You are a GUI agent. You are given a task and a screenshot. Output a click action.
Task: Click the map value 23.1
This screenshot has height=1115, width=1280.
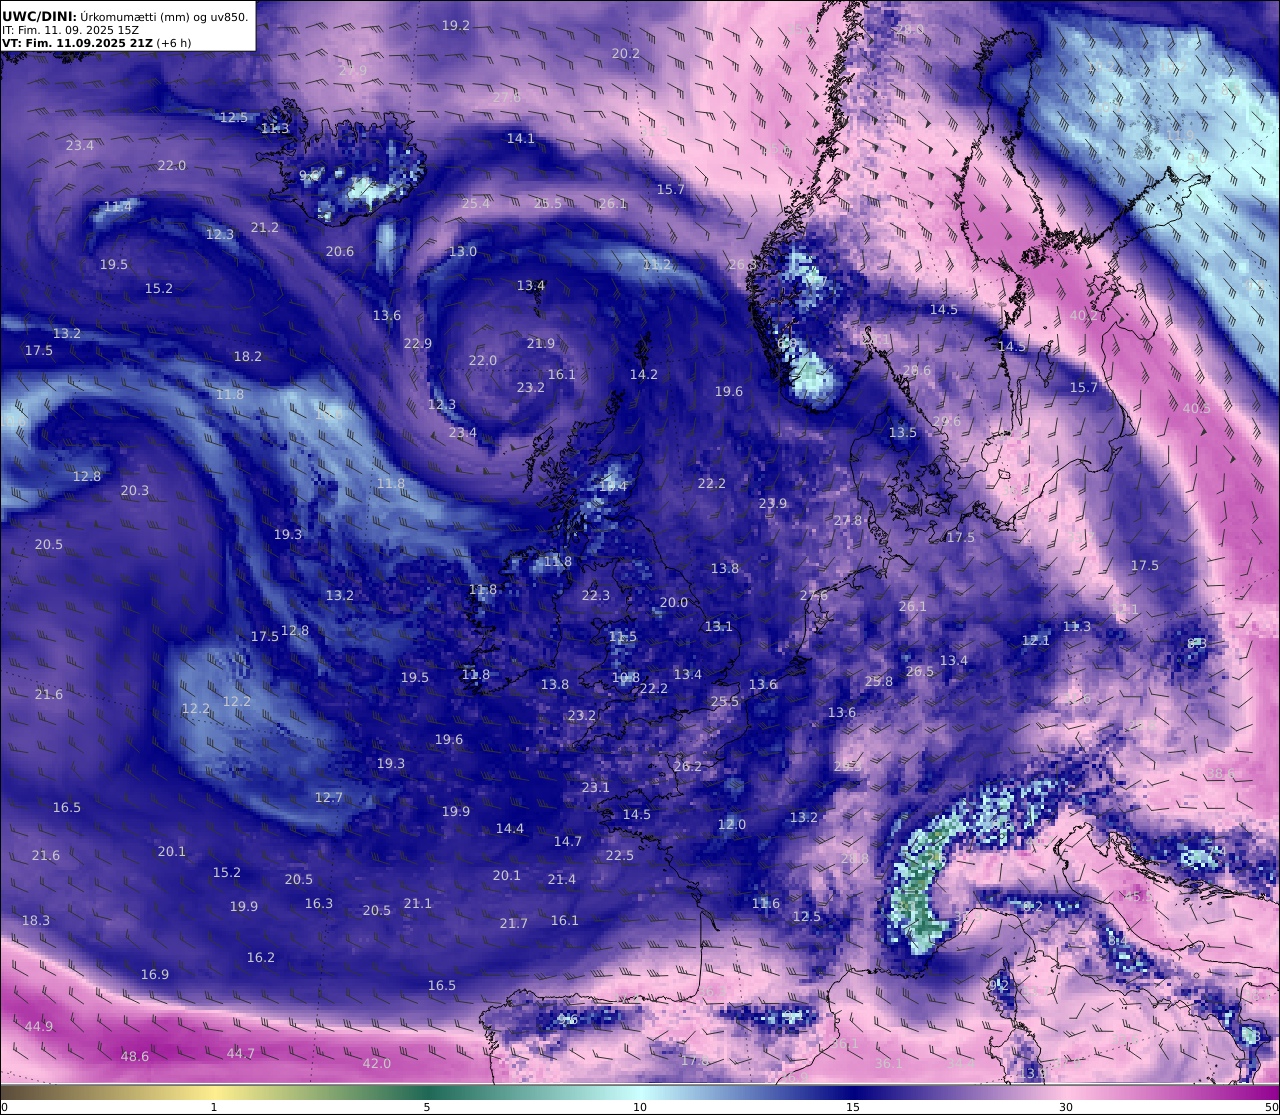click(x=596, y=787)
